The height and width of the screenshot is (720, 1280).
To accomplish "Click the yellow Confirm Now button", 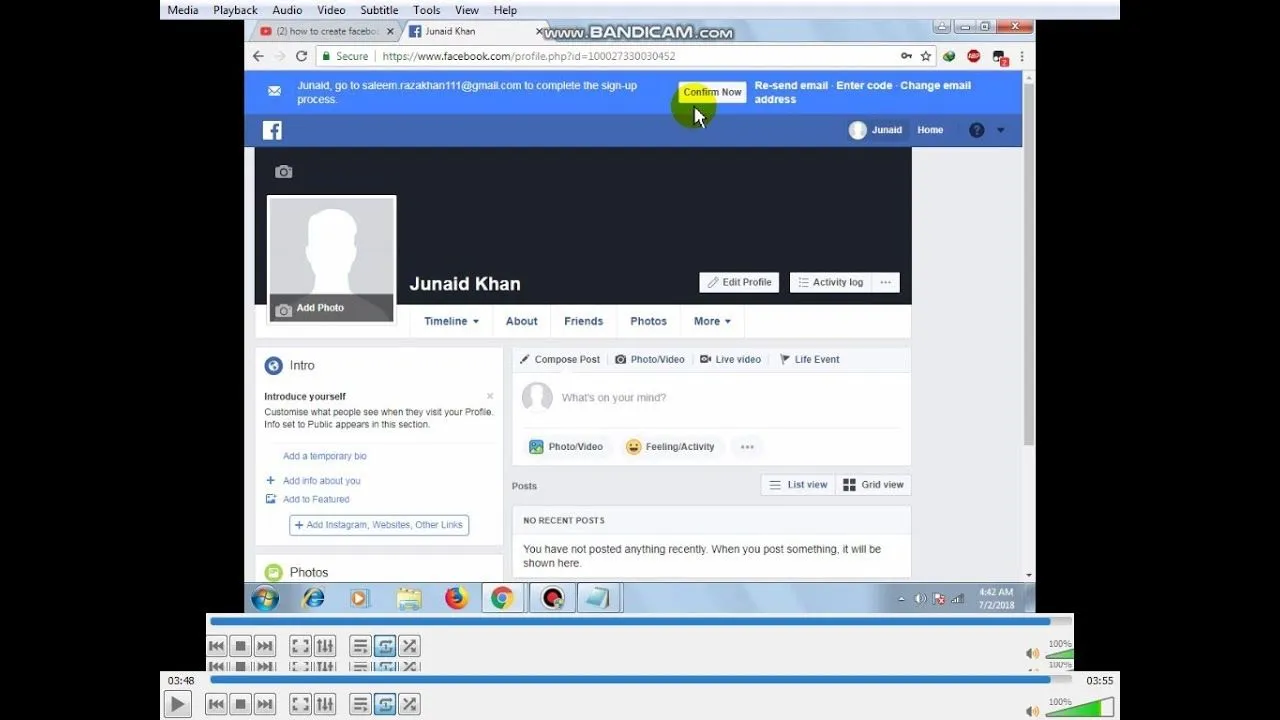I will [x=712, y=92].
